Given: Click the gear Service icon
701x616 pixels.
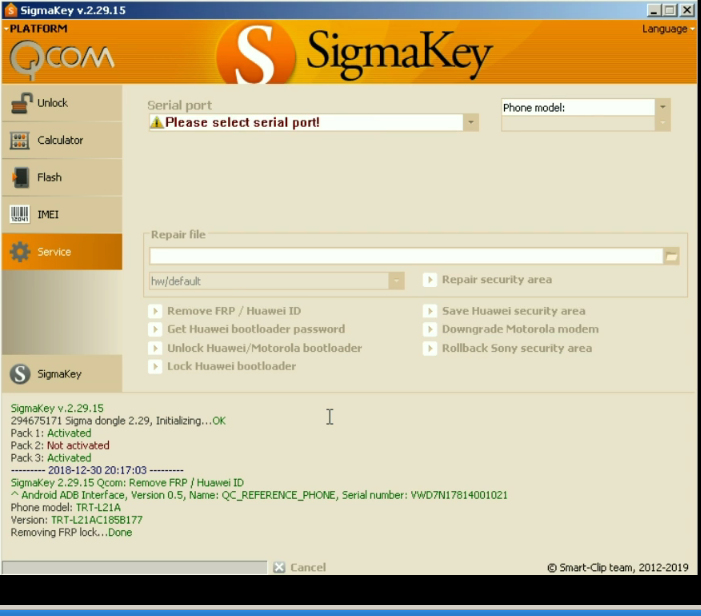Looking at the screenshot, I should pos(20,252).
